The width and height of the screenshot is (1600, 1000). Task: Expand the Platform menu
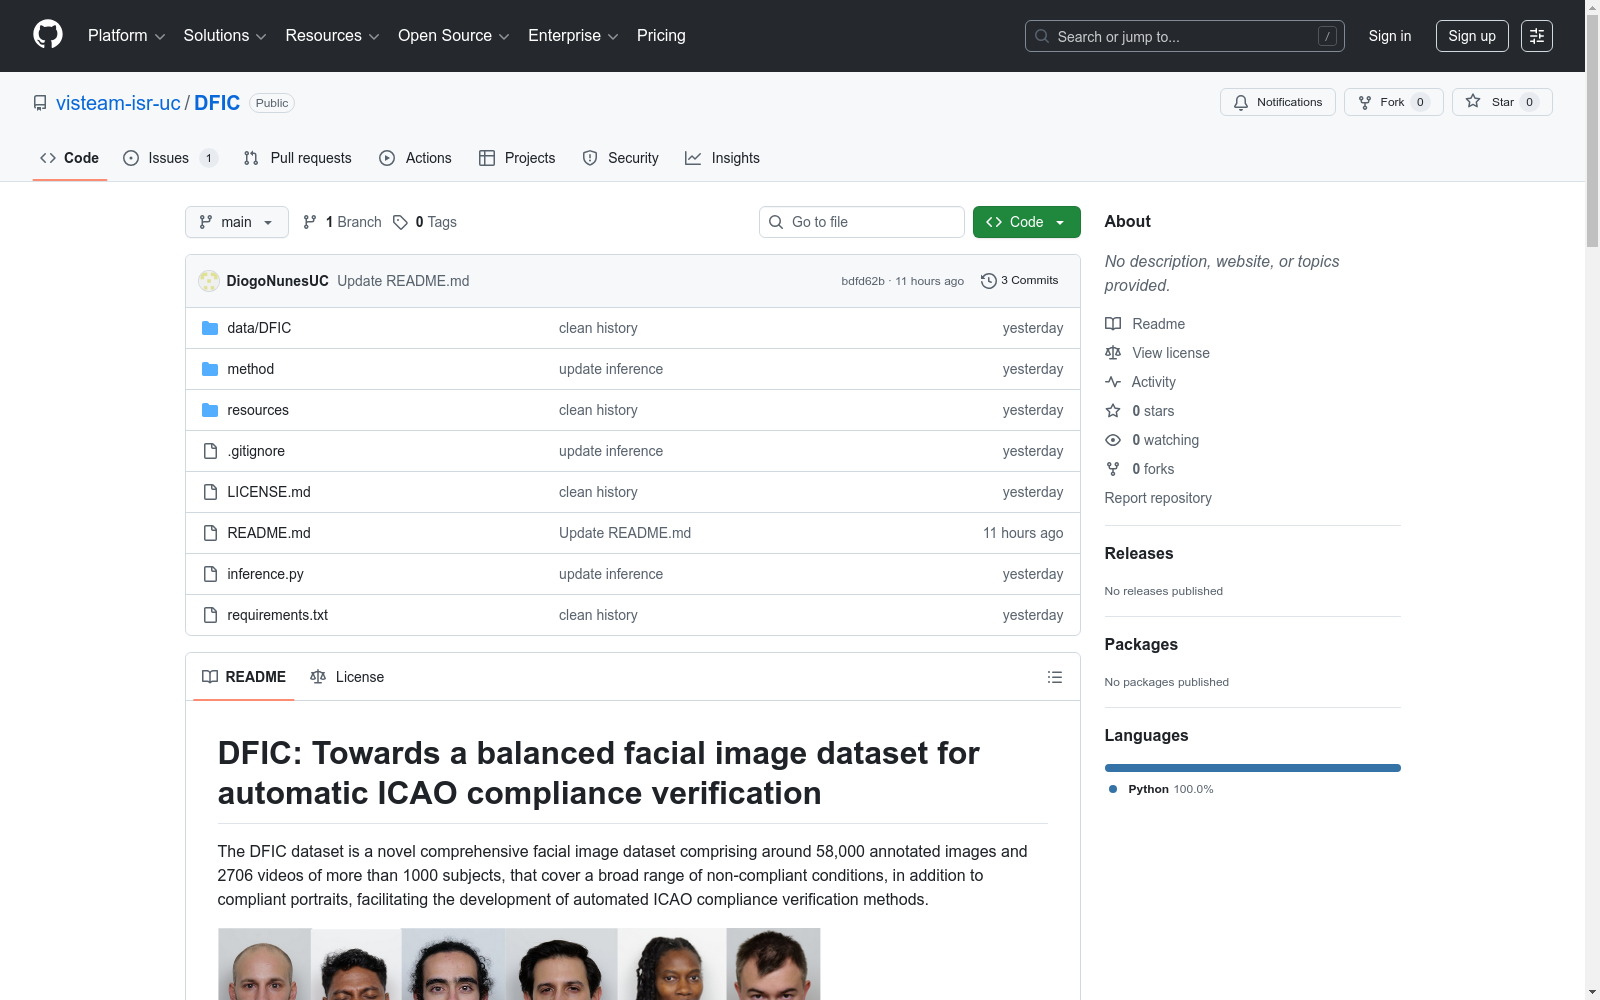(127, 36)
